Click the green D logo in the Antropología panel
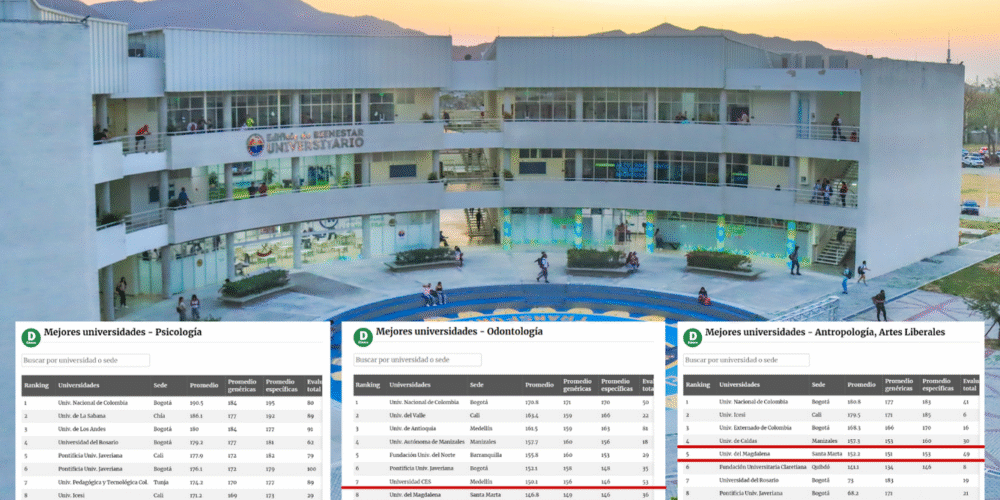This screenshot has height=500, width=1000. tap(692, 338)
